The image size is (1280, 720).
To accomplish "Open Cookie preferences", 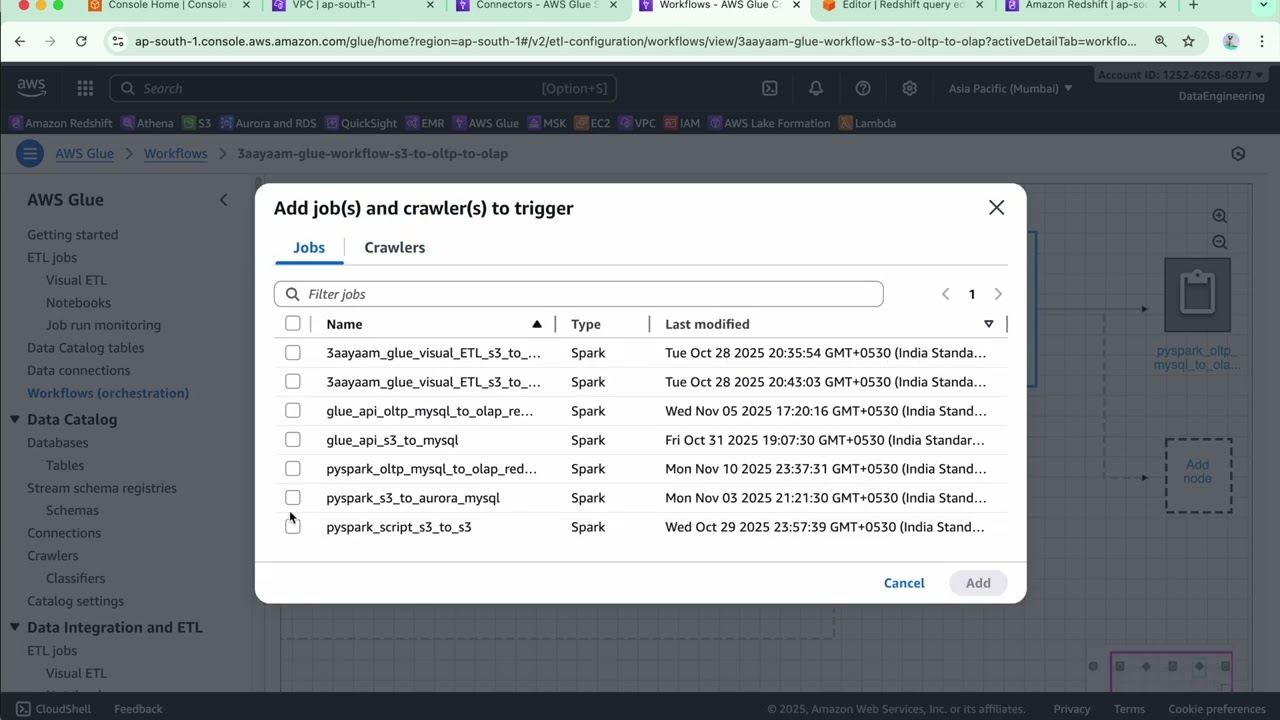I will click(x=1217, y=709).
